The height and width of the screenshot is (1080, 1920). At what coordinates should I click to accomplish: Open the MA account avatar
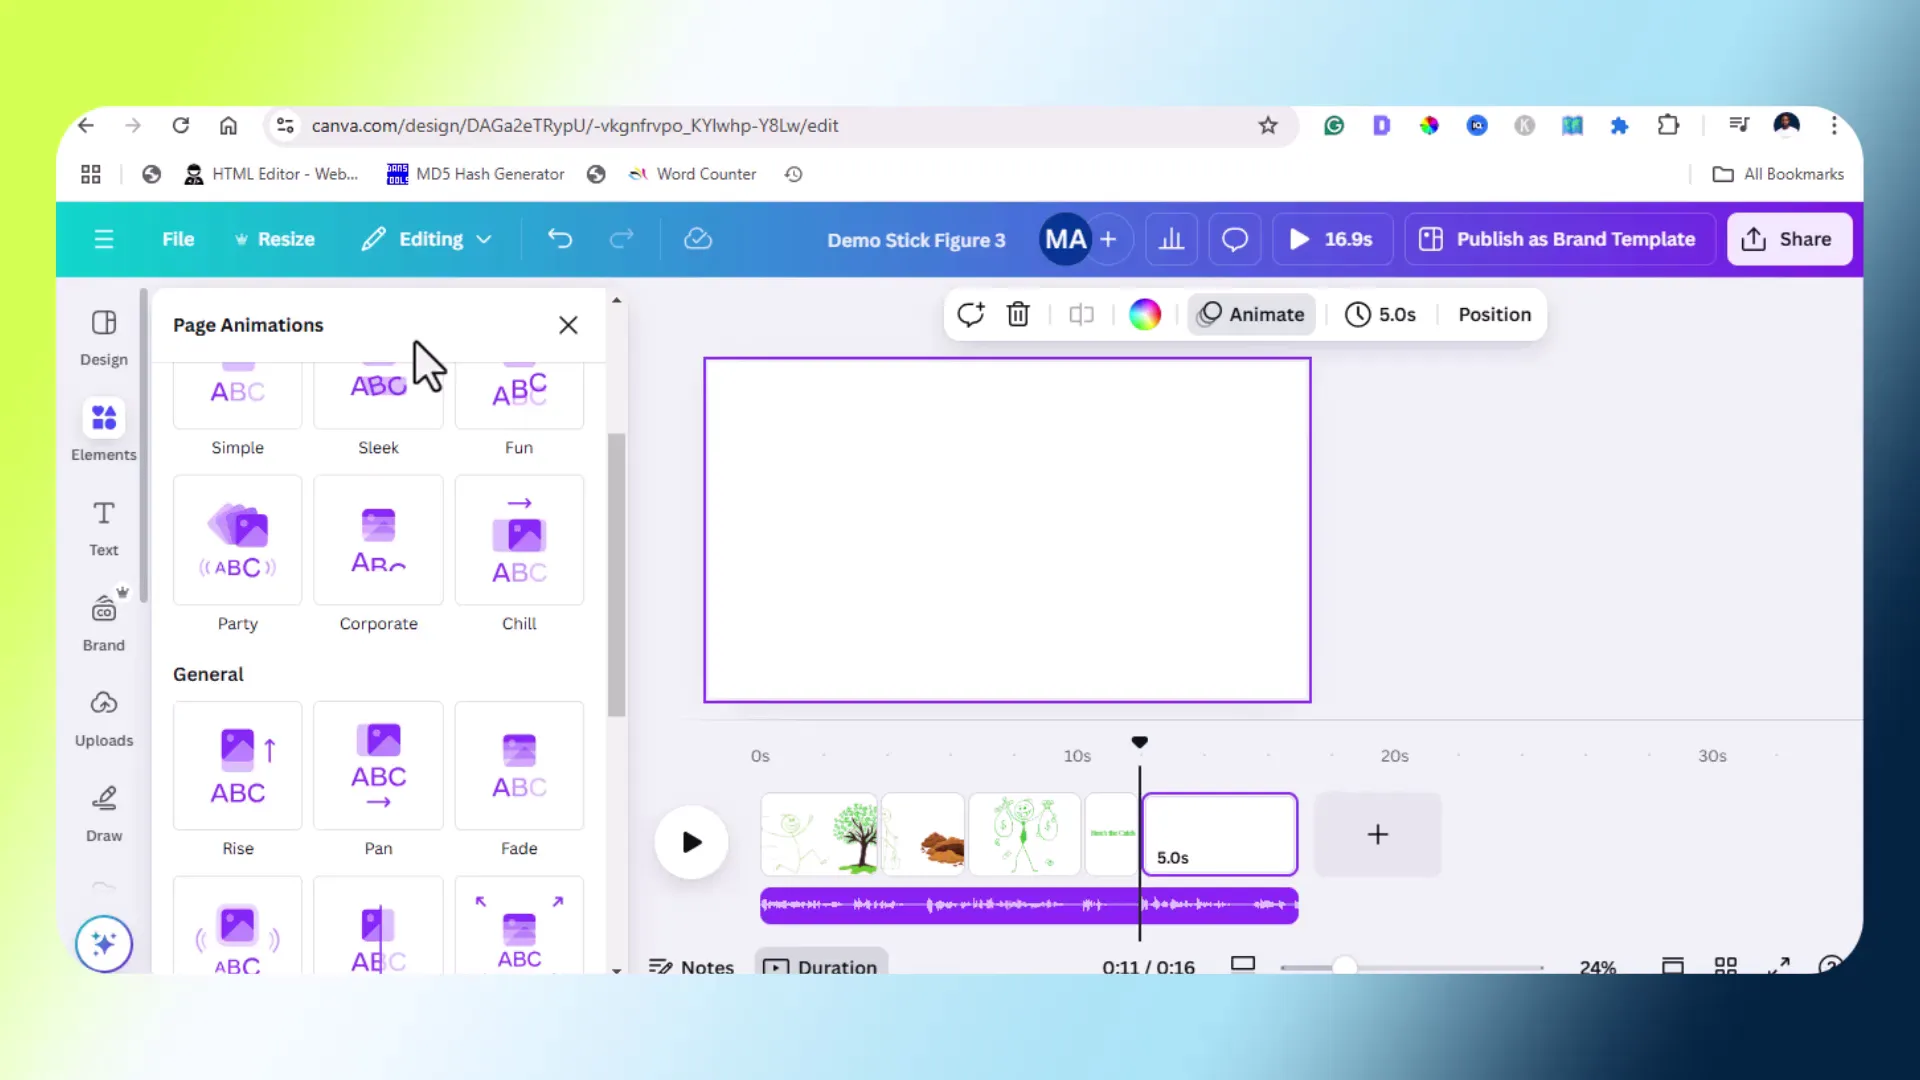[1065, 239]
